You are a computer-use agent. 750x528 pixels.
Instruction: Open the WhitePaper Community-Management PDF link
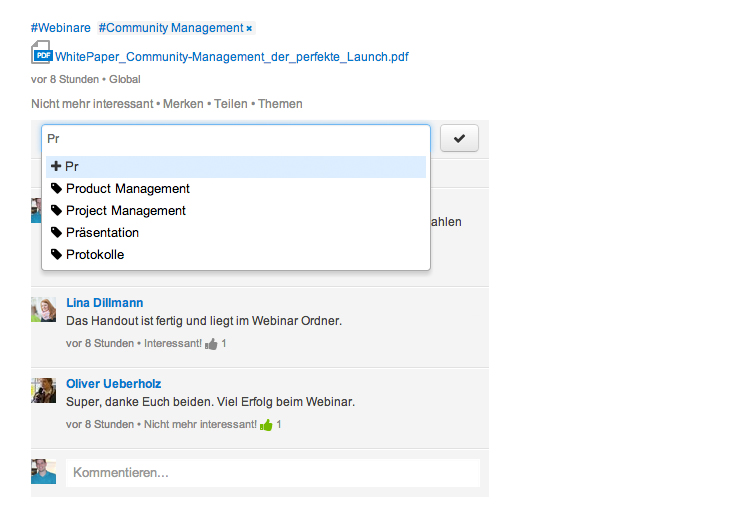(232, 57)
